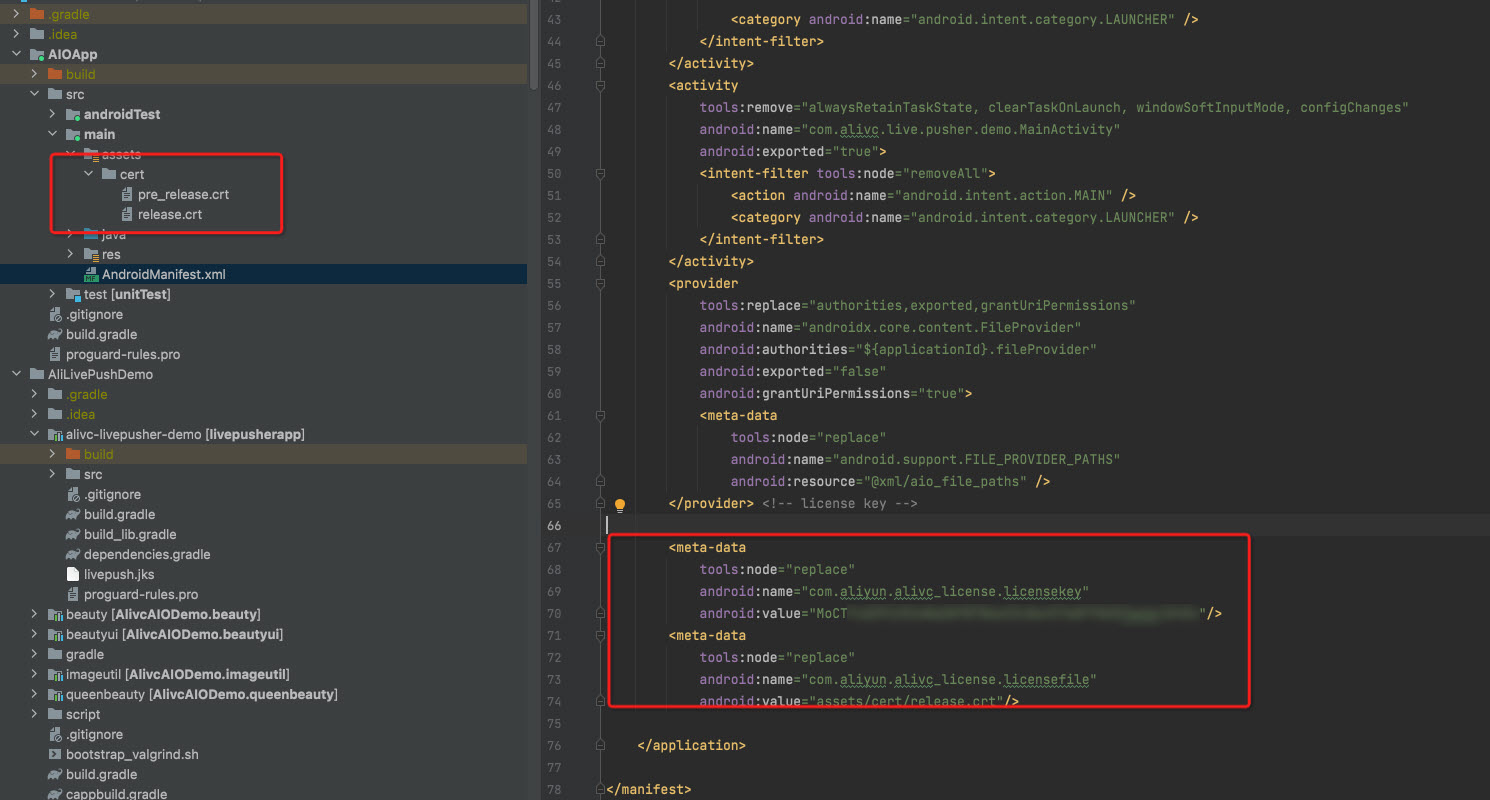Click the androidTest folder icon
Viewport: 1490px width, 800px height.
(73, 114)
